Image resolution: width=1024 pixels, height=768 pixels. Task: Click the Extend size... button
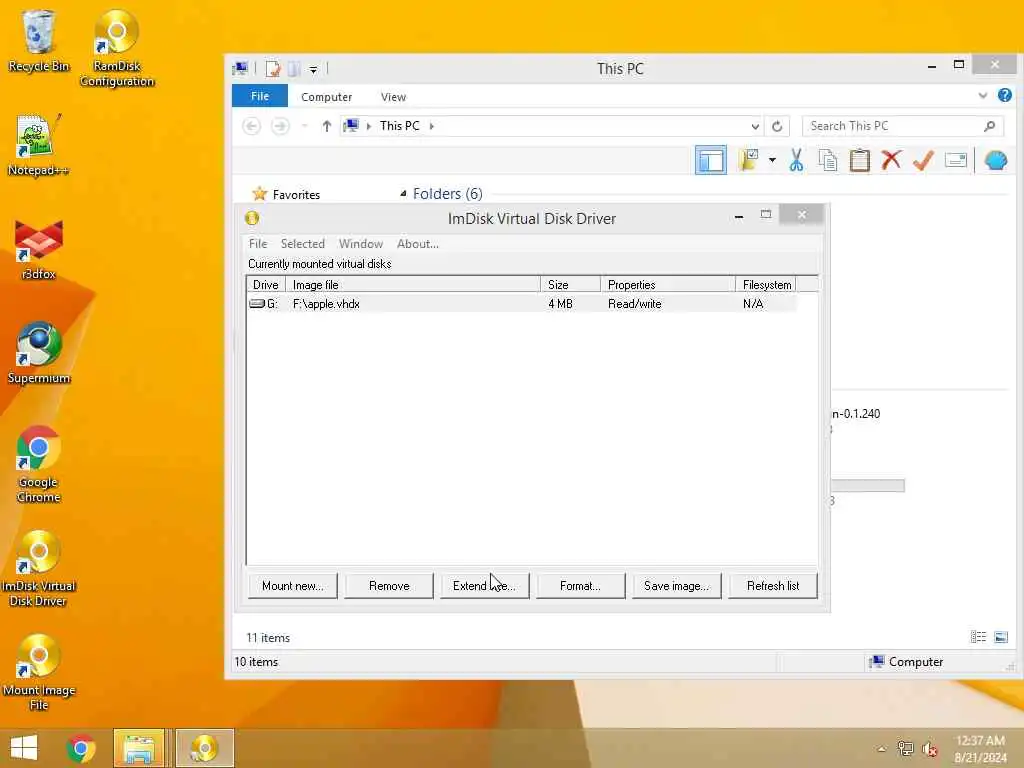(485, 586)
